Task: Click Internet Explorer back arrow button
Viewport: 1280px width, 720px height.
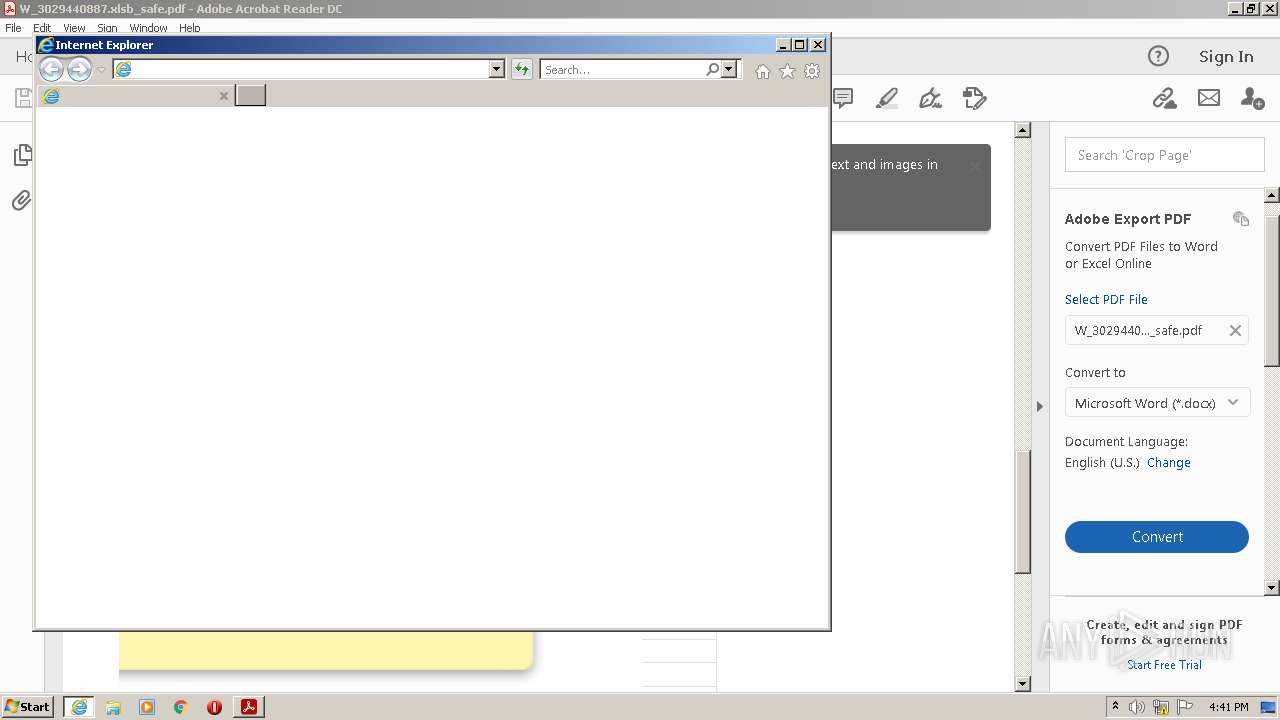Action: coord(51,69)
